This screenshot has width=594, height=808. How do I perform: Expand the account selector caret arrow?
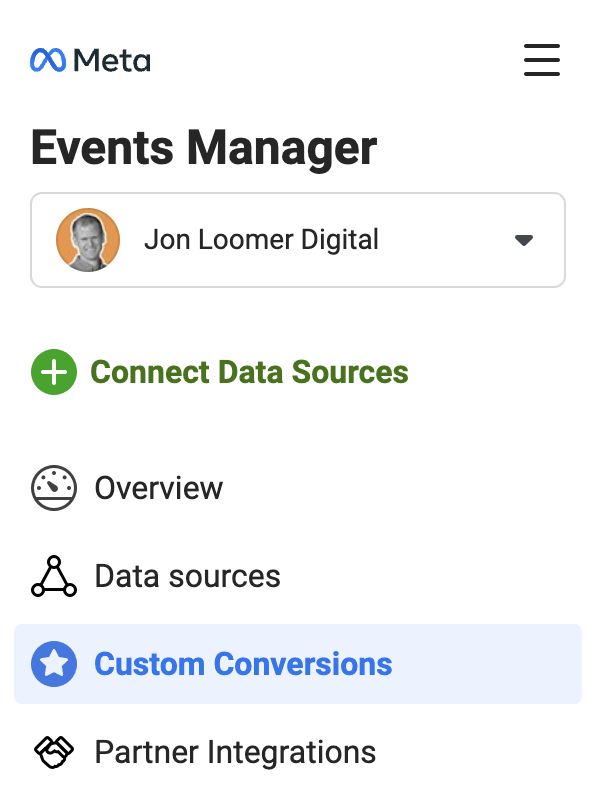point(524,240)
